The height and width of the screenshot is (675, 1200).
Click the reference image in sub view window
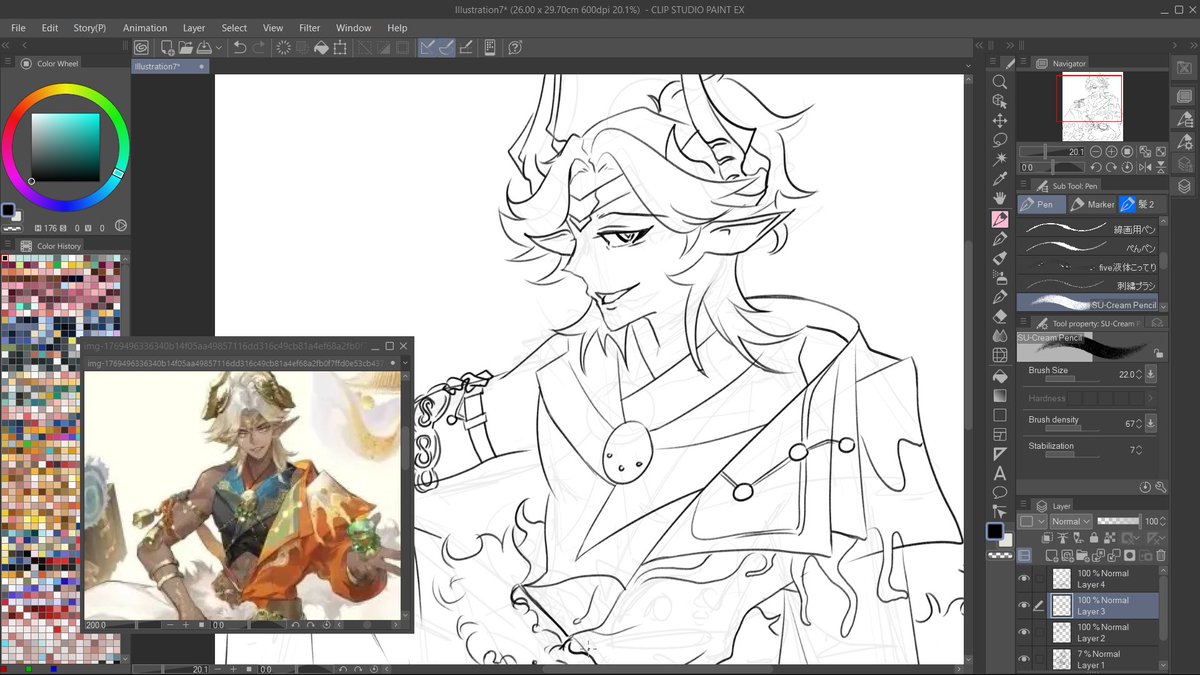[242, 495]
